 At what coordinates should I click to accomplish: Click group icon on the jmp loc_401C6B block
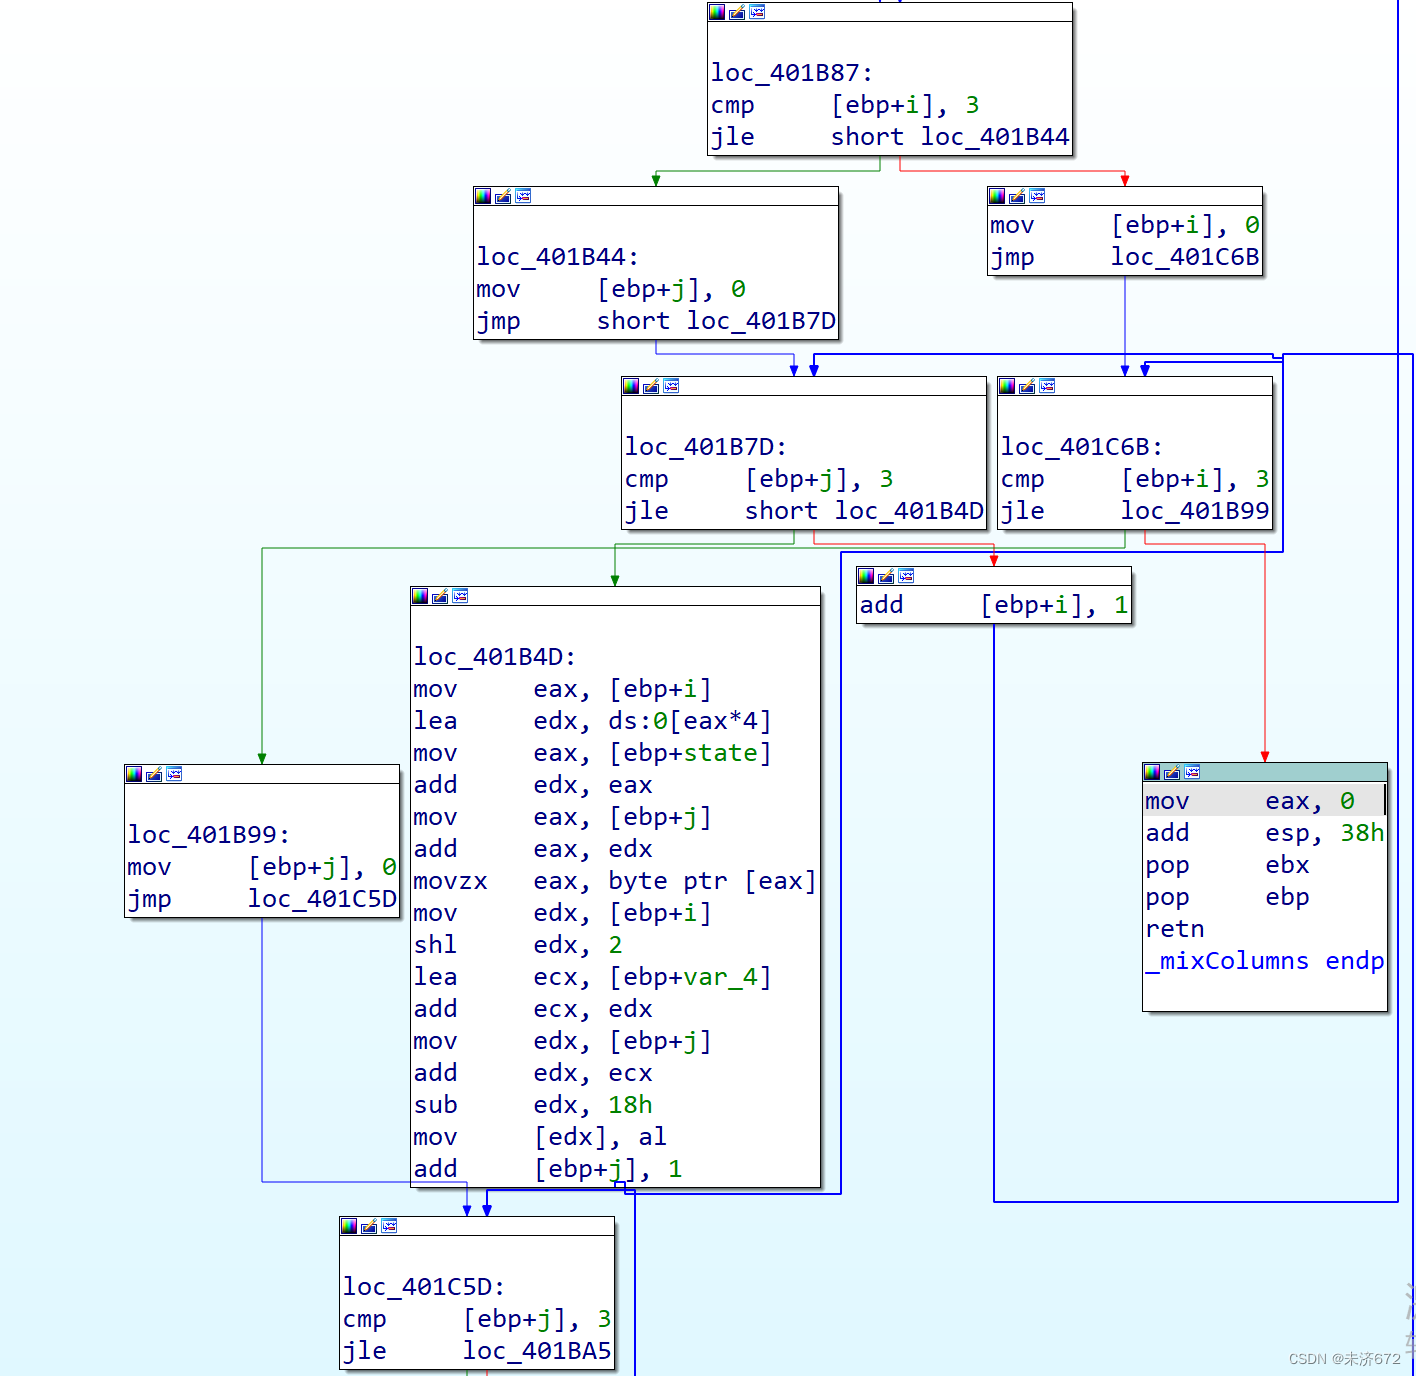click(1037, 196)
